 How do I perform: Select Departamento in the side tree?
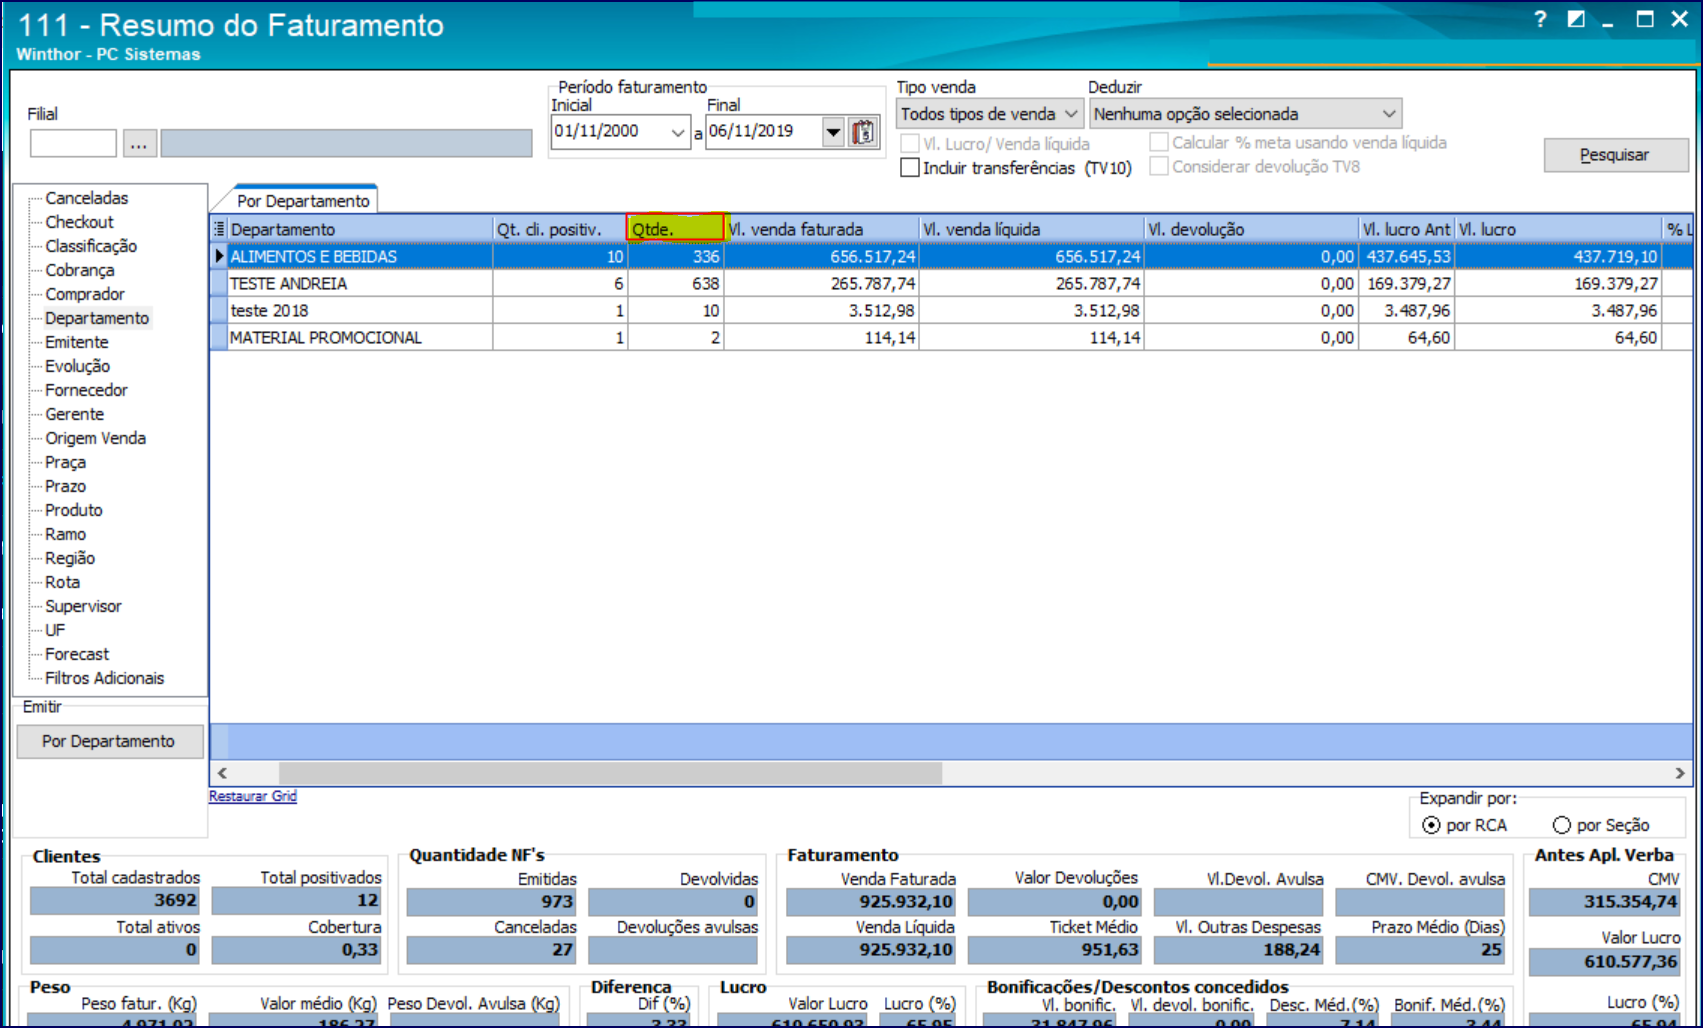(97, 318)
